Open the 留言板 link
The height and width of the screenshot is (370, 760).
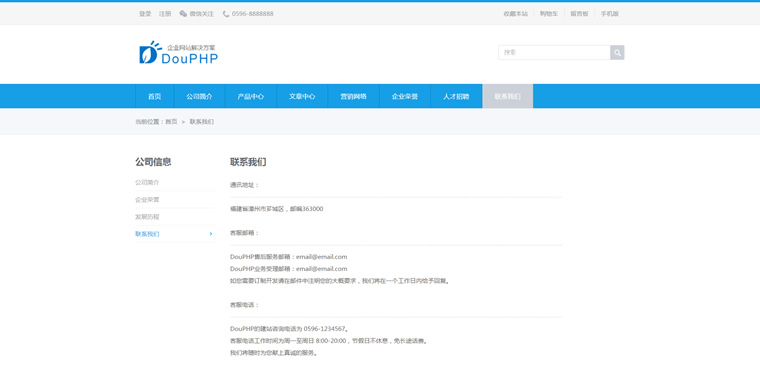579,14
